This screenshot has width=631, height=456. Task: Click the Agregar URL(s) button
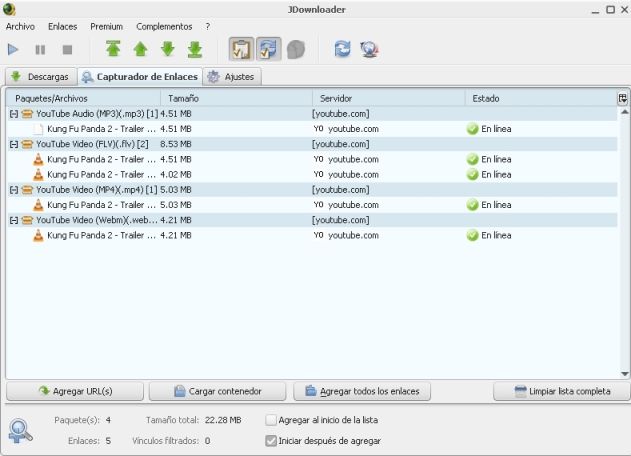coord(75,391)
